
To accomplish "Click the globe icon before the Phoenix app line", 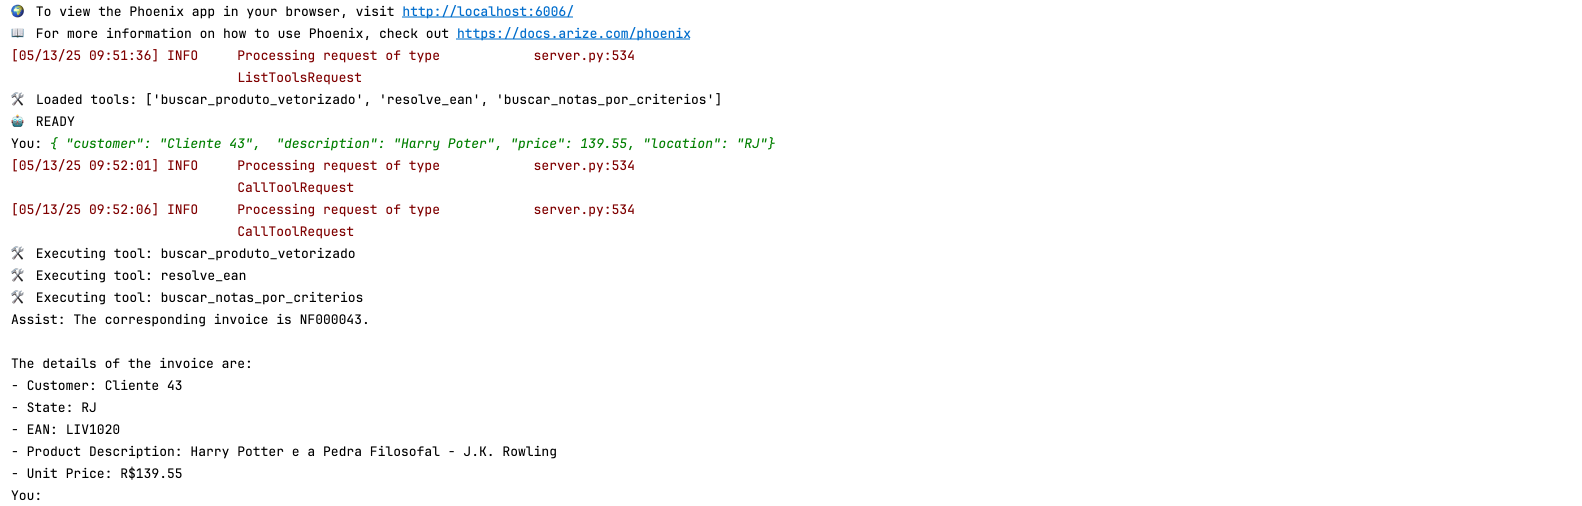I will tap(17, 12).
